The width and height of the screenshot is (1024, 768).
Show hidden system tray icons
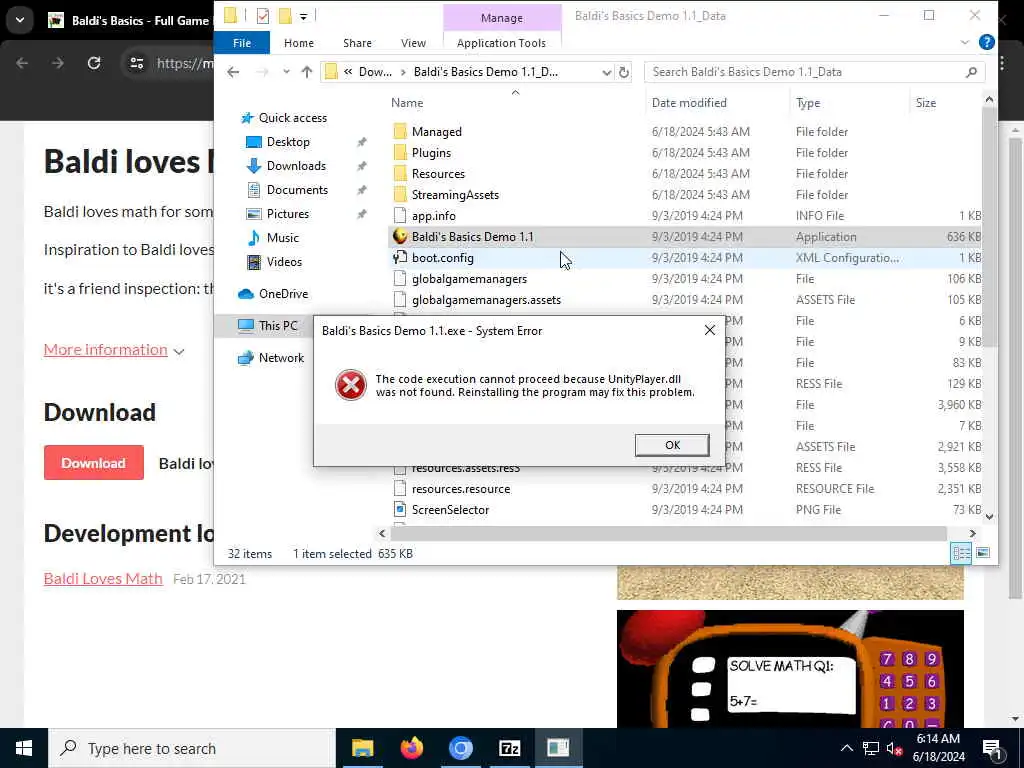pyautogui.click(x=846, y=748)
